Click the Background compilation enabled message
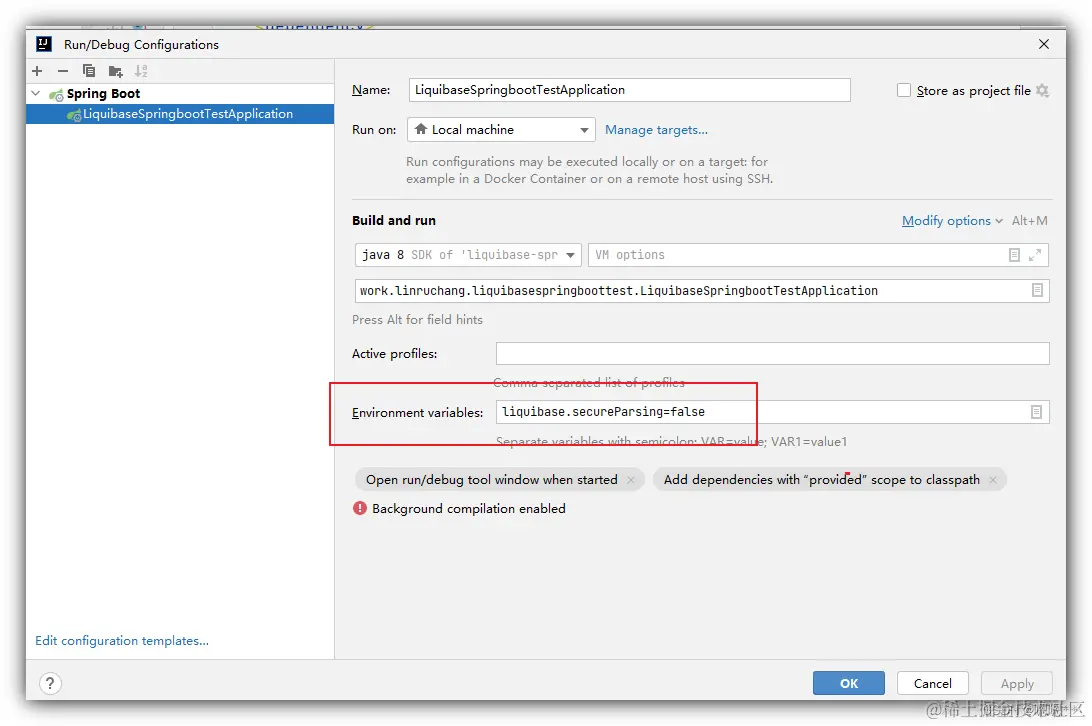The width and height of the screenshot is (1092, 726). pos(469,509)
